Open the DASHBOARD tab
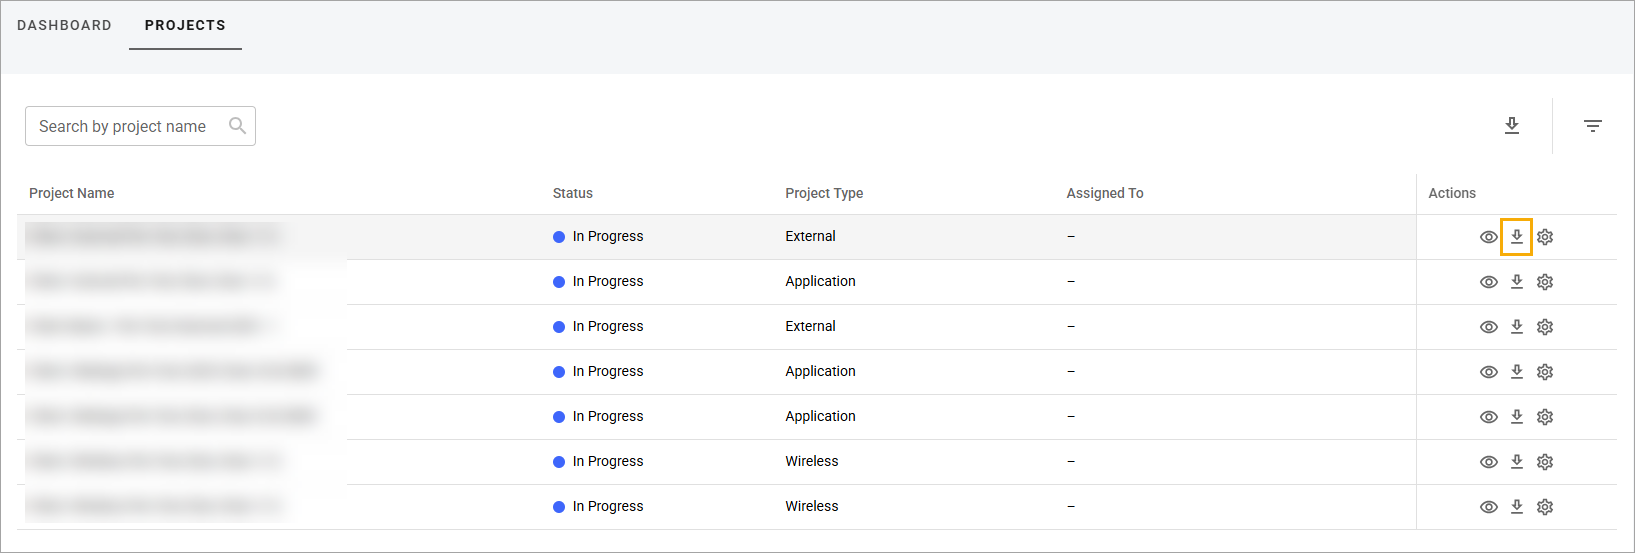1635x553 pixels. [64, 25]
